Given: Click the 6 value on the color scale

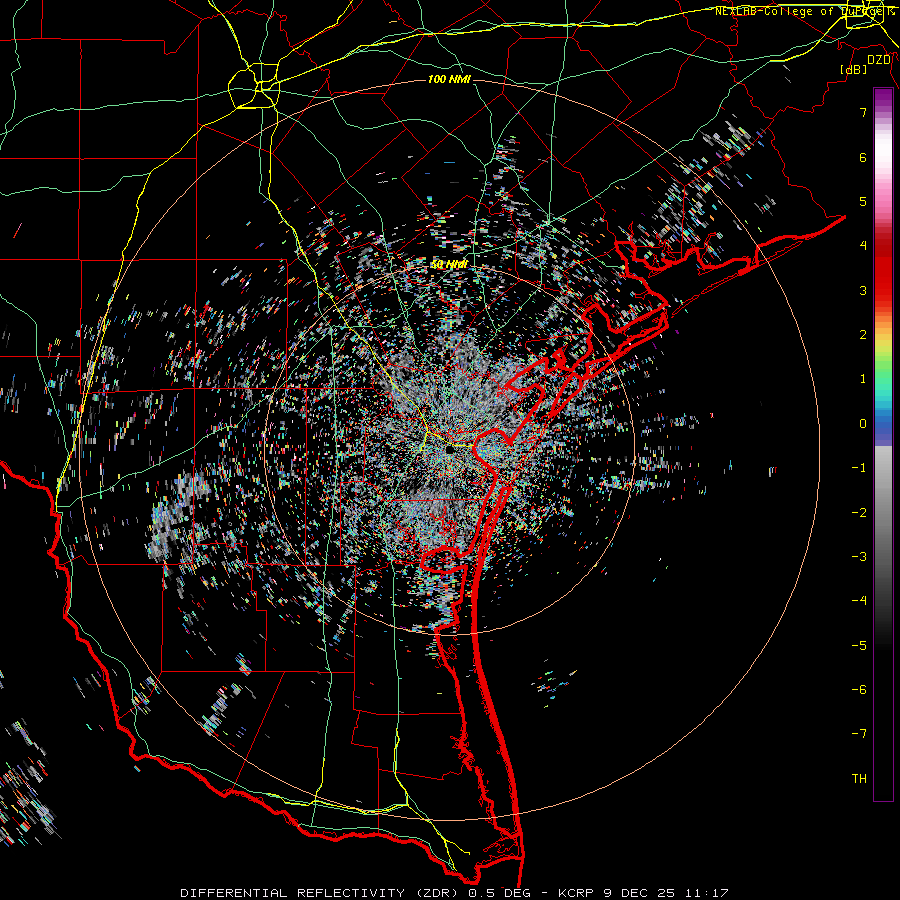Looking at the screenshot, I should click(x=863, y=157).
